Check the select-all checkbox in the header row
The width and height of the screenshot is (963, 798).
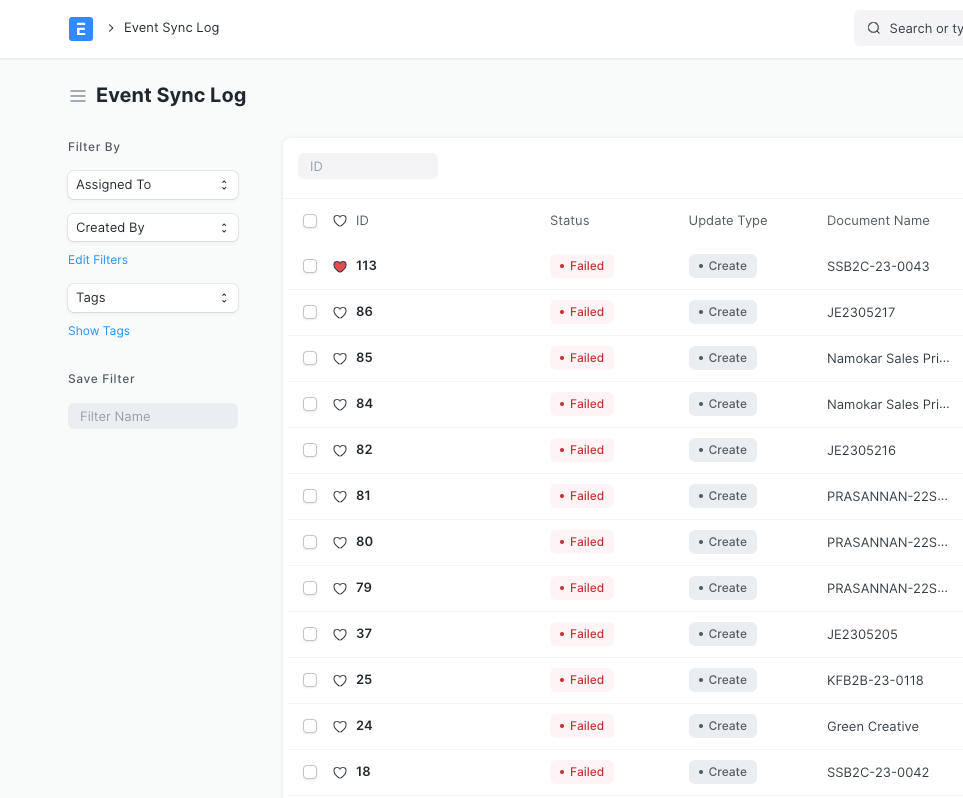309,221
